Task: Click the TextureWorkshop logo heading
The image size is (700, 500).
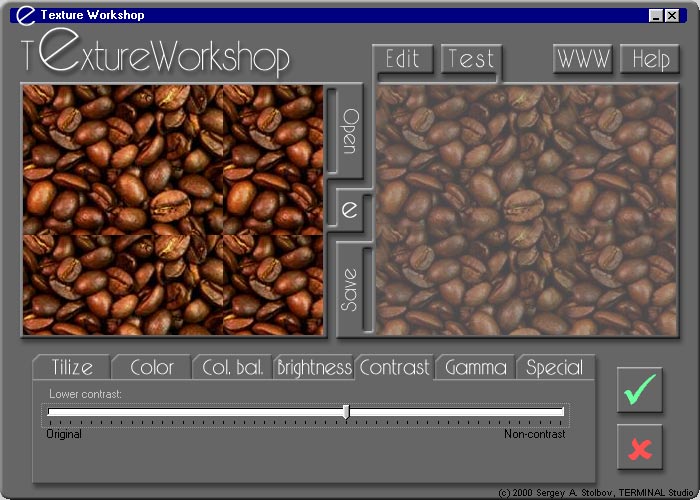Action: point(155,54)
